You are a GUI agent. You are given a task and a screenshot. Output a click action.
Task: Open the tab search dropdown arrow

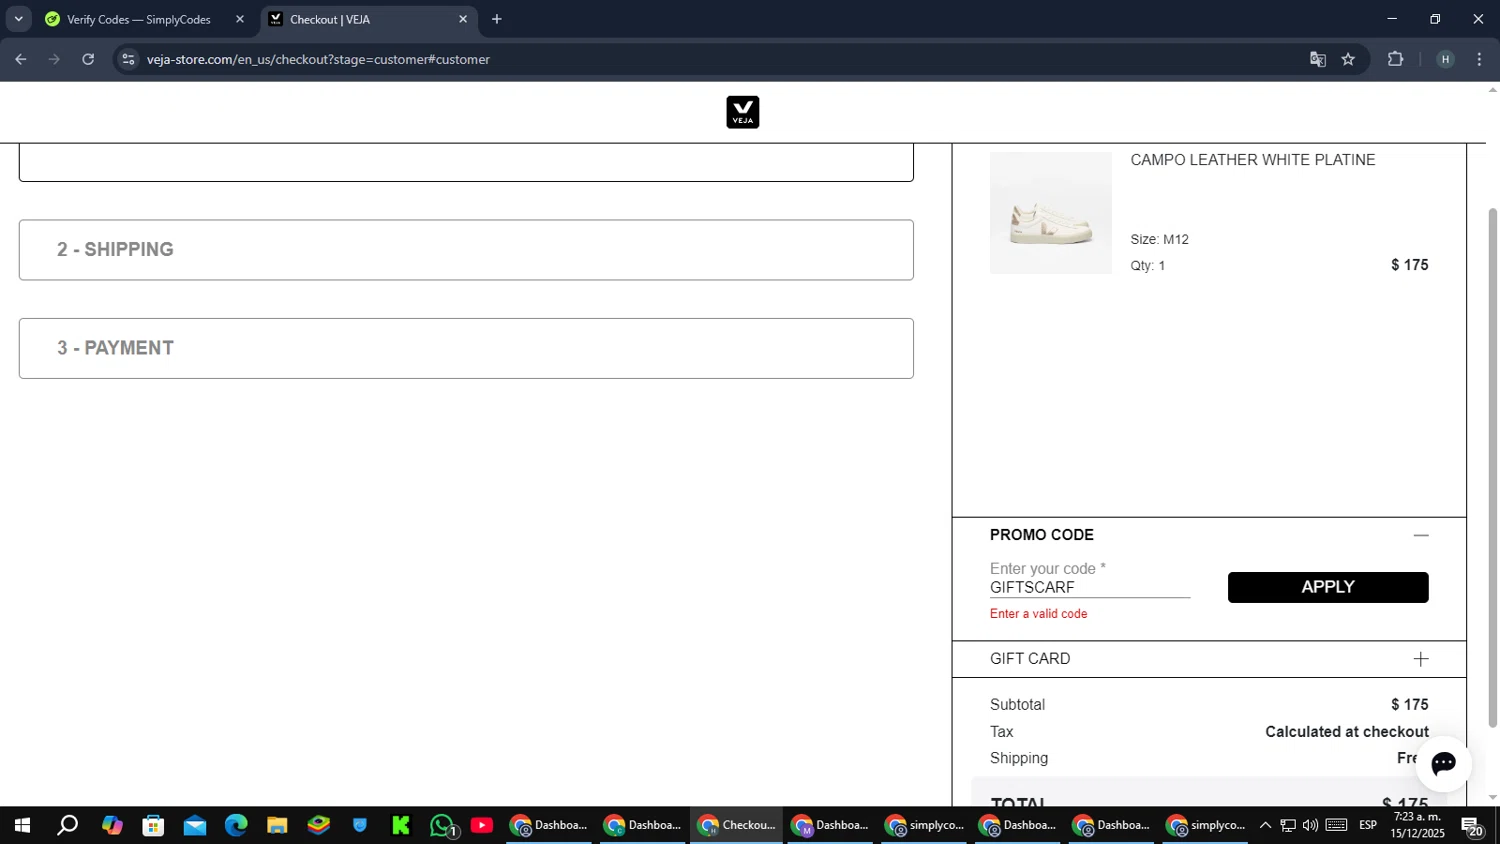coord(18,19)
